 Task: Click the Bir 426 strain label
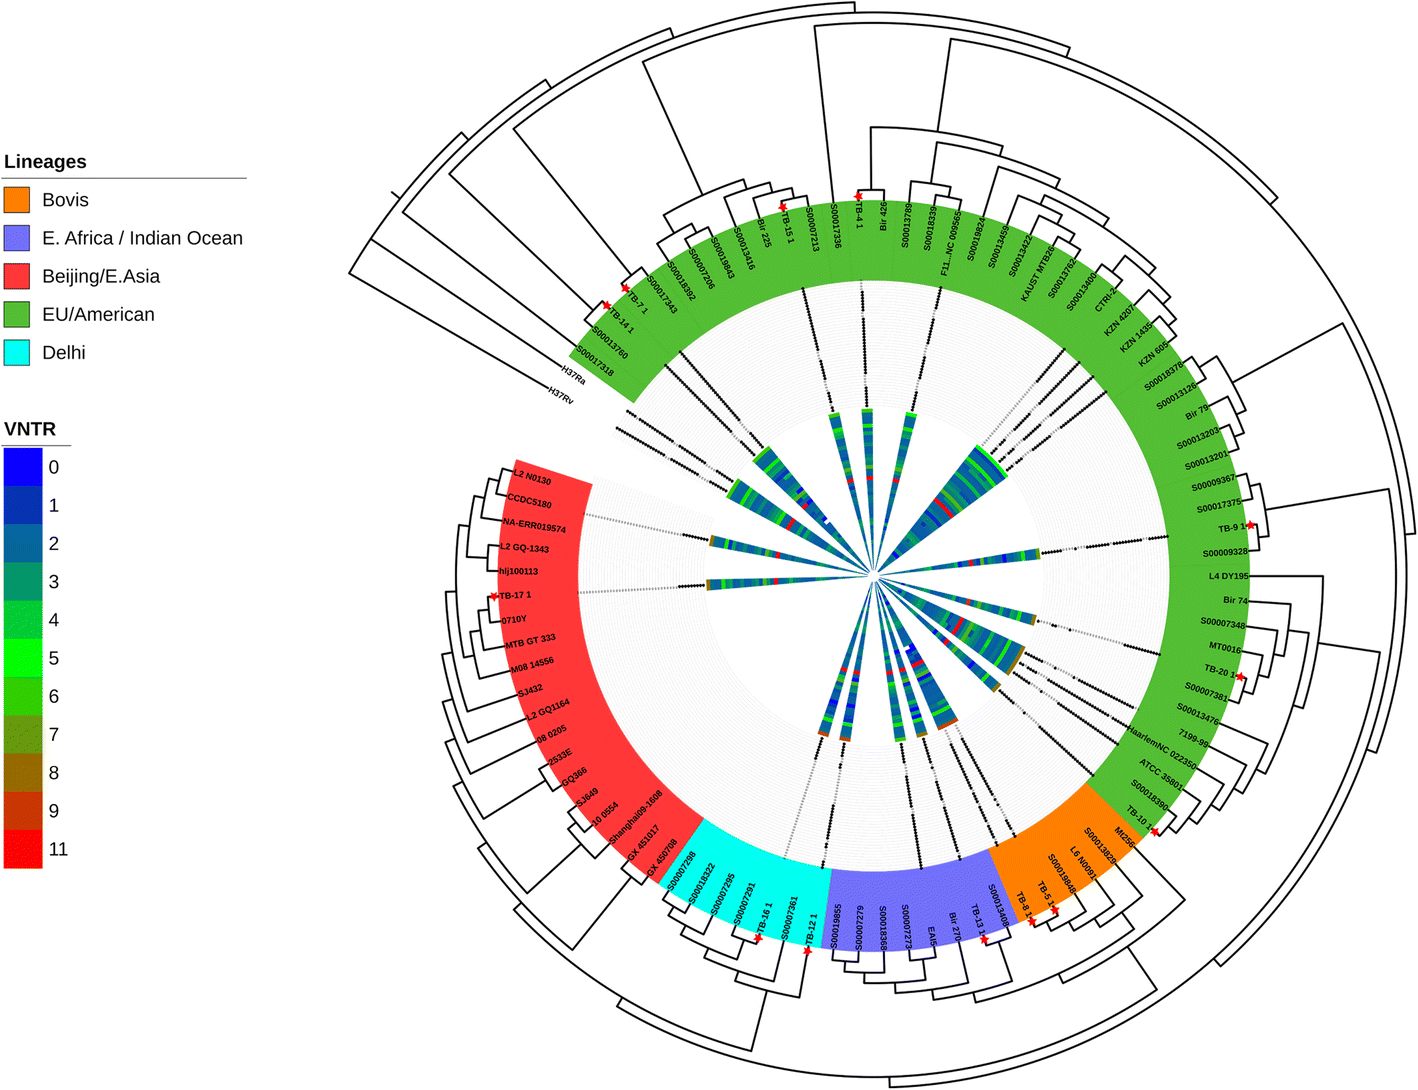pos(883,215)
